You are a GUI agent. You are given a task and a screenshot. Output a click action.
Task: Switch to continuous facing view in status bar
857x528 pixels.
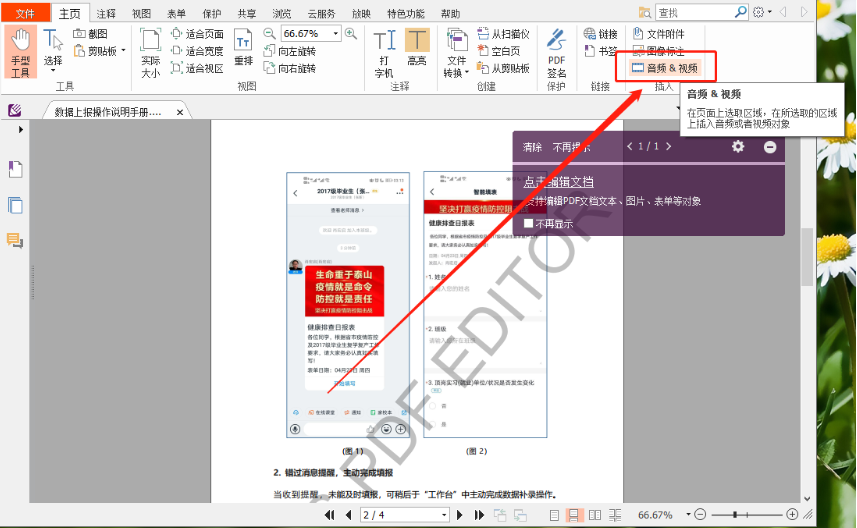click(615, 515)
